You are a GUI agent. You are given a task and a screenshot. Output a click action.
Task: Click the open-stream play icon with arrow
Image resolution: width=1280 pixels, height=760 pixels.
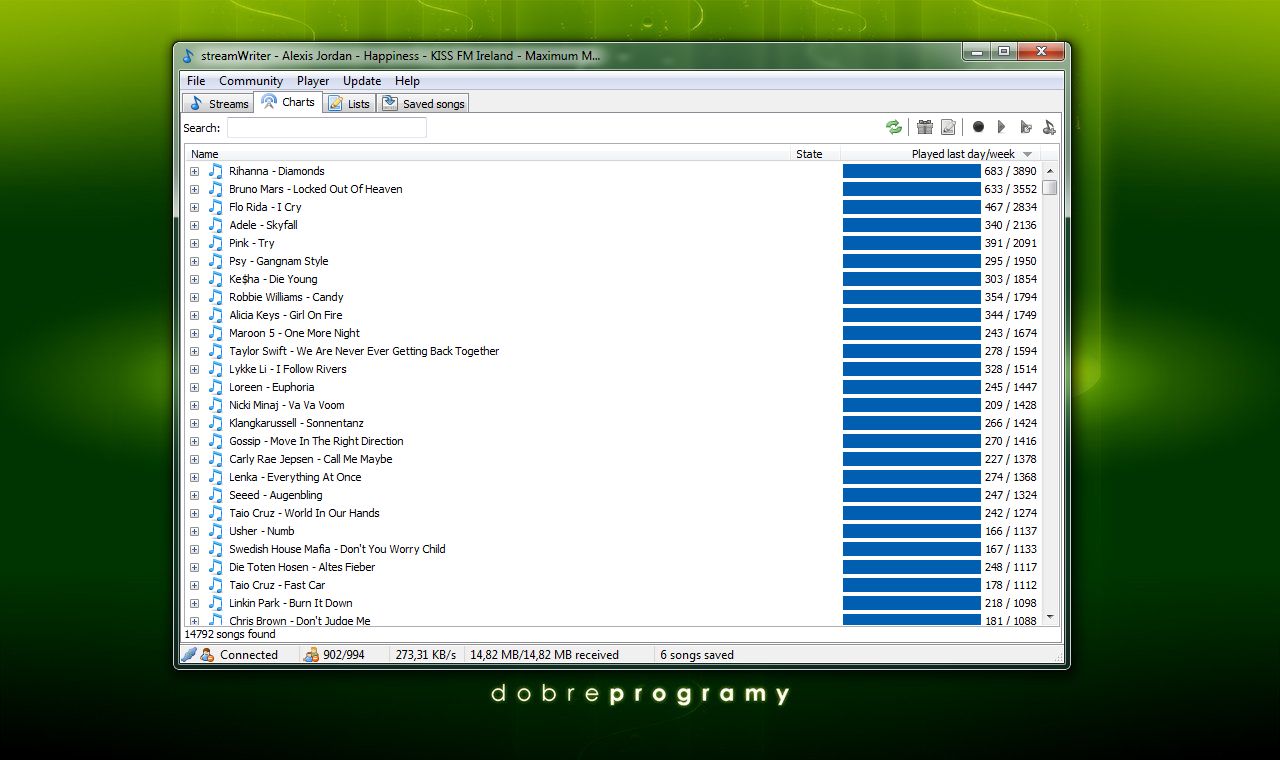[1025, 127]
